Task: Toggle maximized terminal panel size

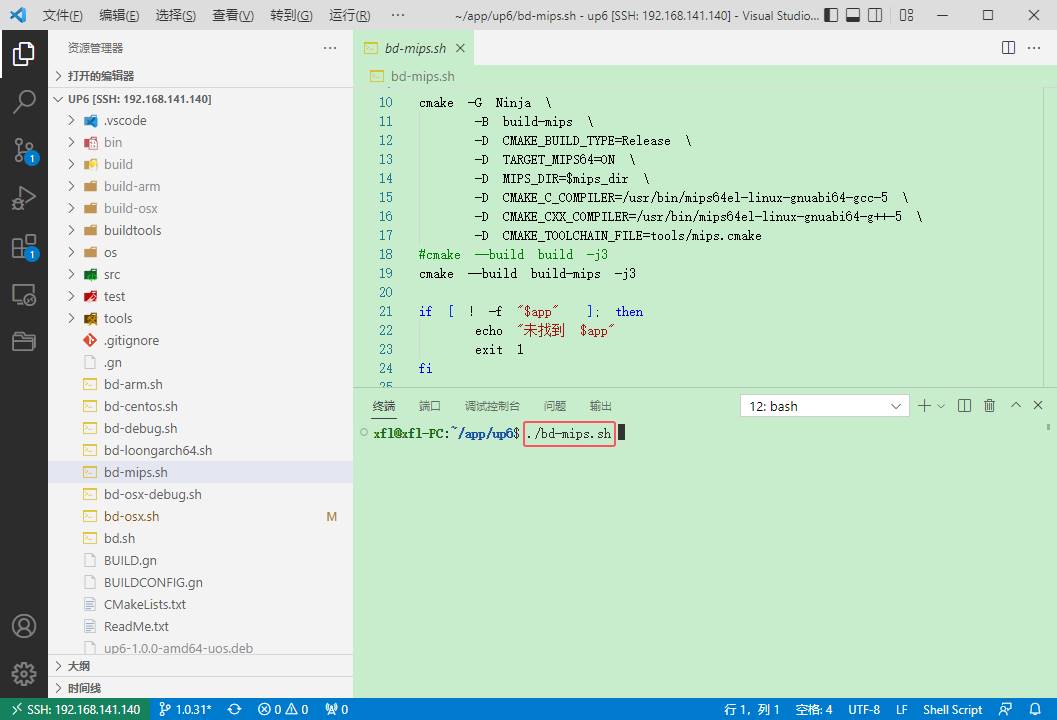Action: 1016,406
